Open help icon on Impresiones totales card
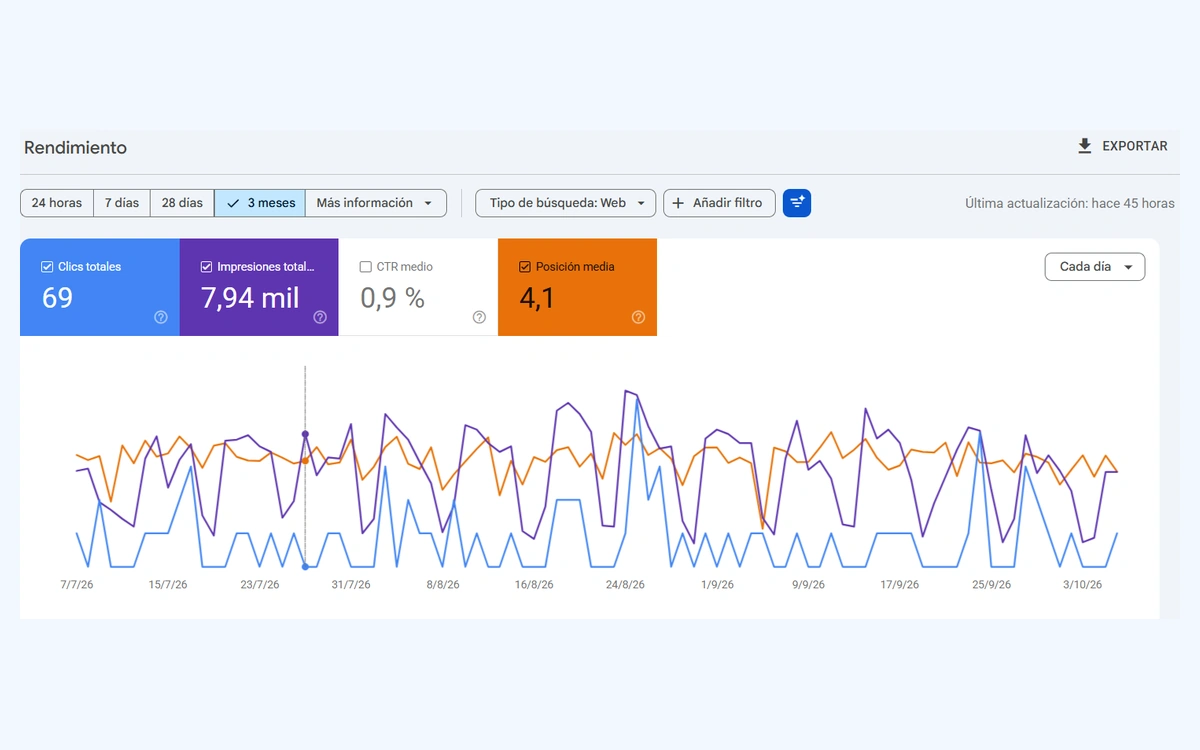Viewport: 1200px width, 750px height. tap(320, 317)
